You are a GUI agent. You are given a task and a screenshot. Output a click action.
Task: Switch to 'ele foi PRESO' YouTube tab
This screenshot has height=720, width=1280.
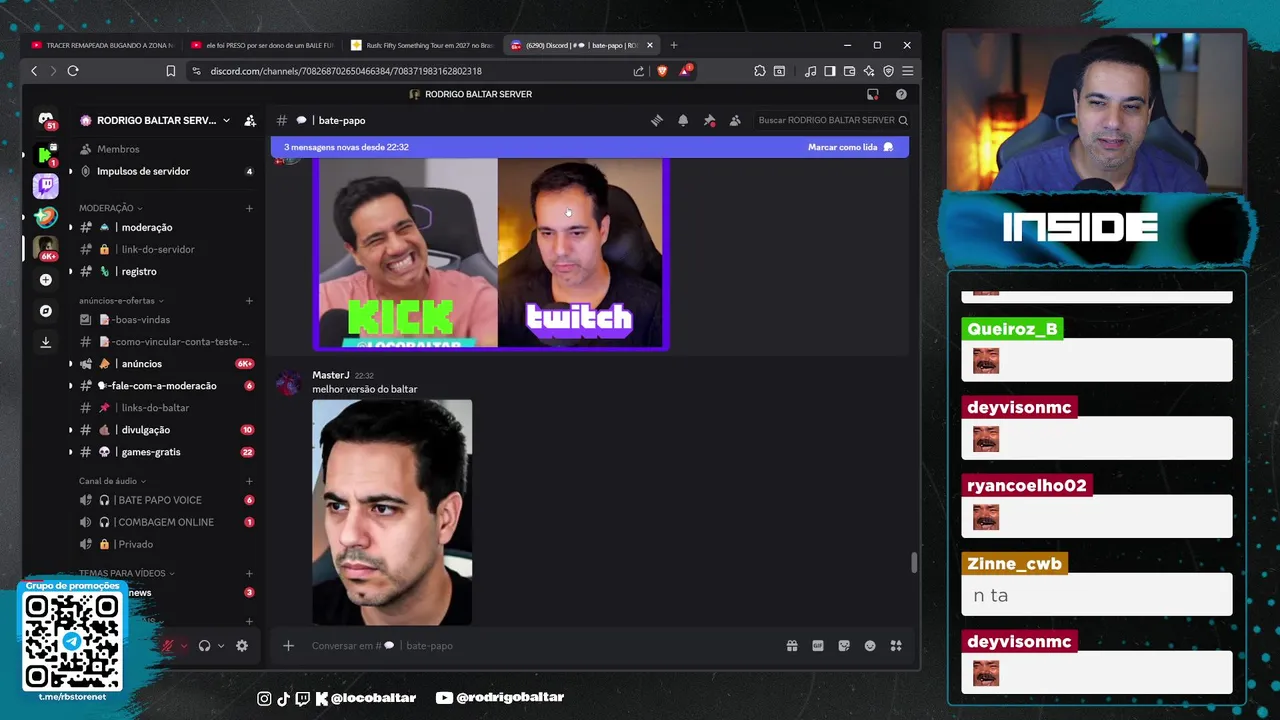click(x=262, y=45)
